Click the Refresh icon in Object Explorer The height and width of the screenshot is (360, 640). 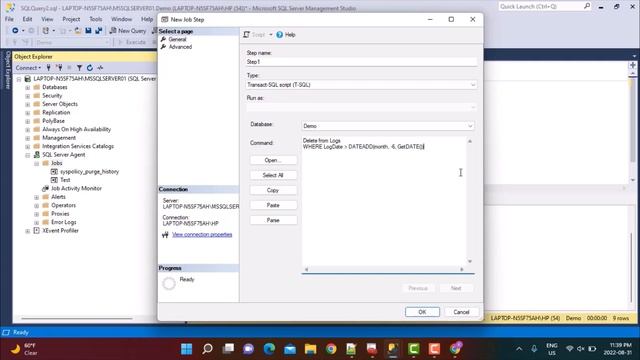pos(90,68)
